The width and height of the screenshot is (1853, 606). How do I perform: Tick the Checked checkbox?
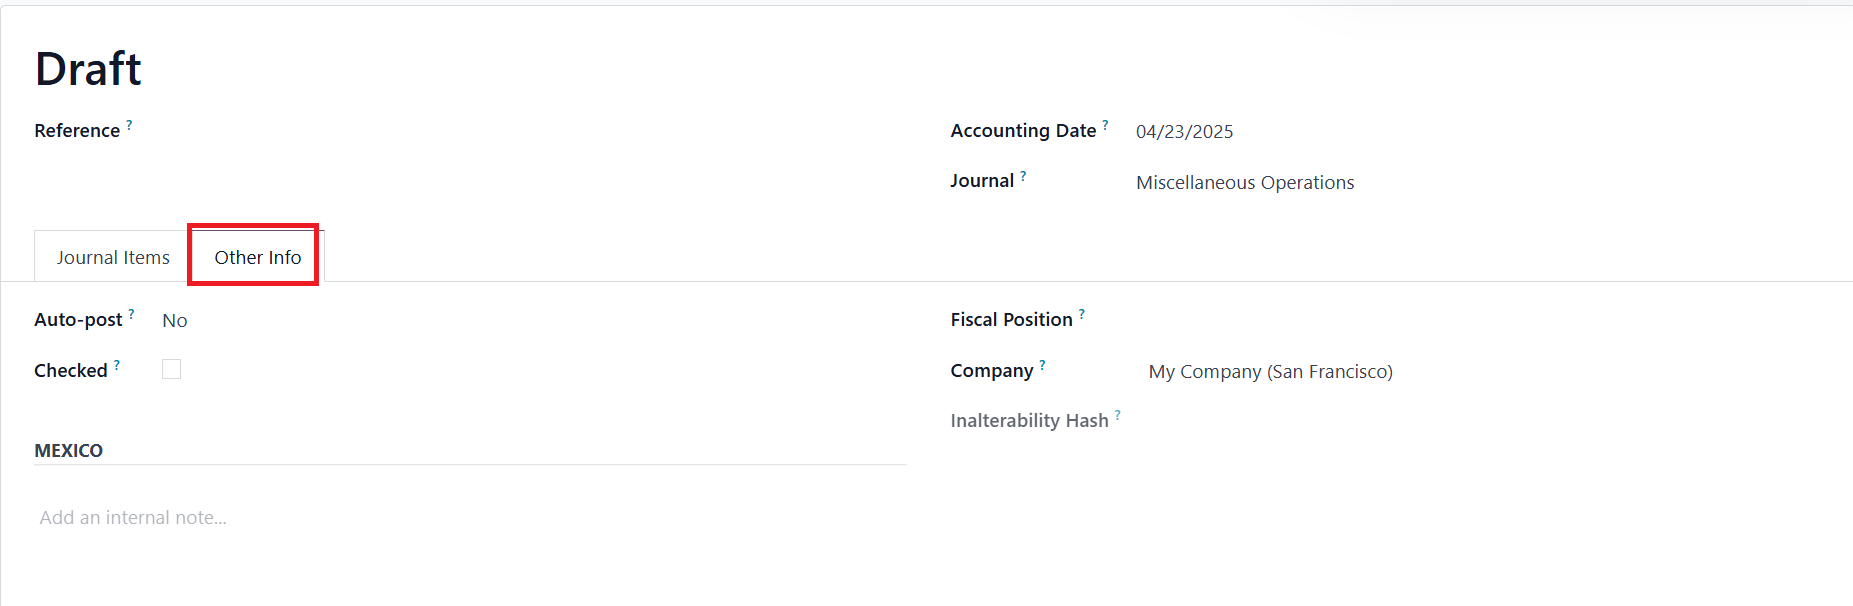click(172, 370)
